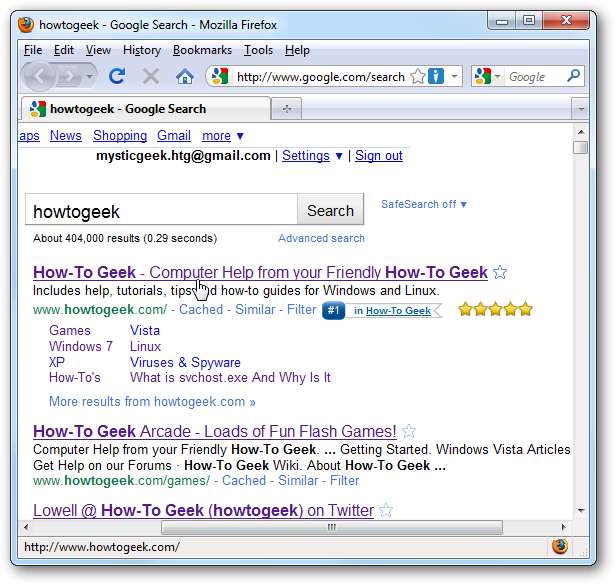615x584 pixels.
Task: Open the Gmail link
Action: coord(174,136)
